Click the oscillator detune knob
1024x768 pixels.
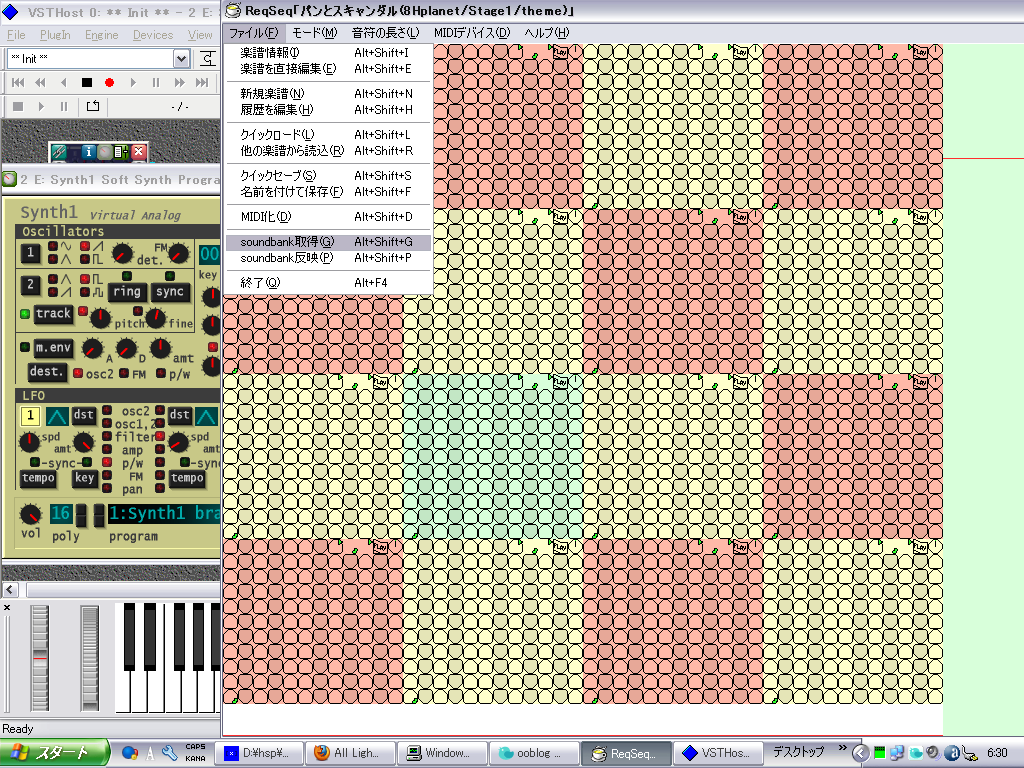click(x=121, y=253)
